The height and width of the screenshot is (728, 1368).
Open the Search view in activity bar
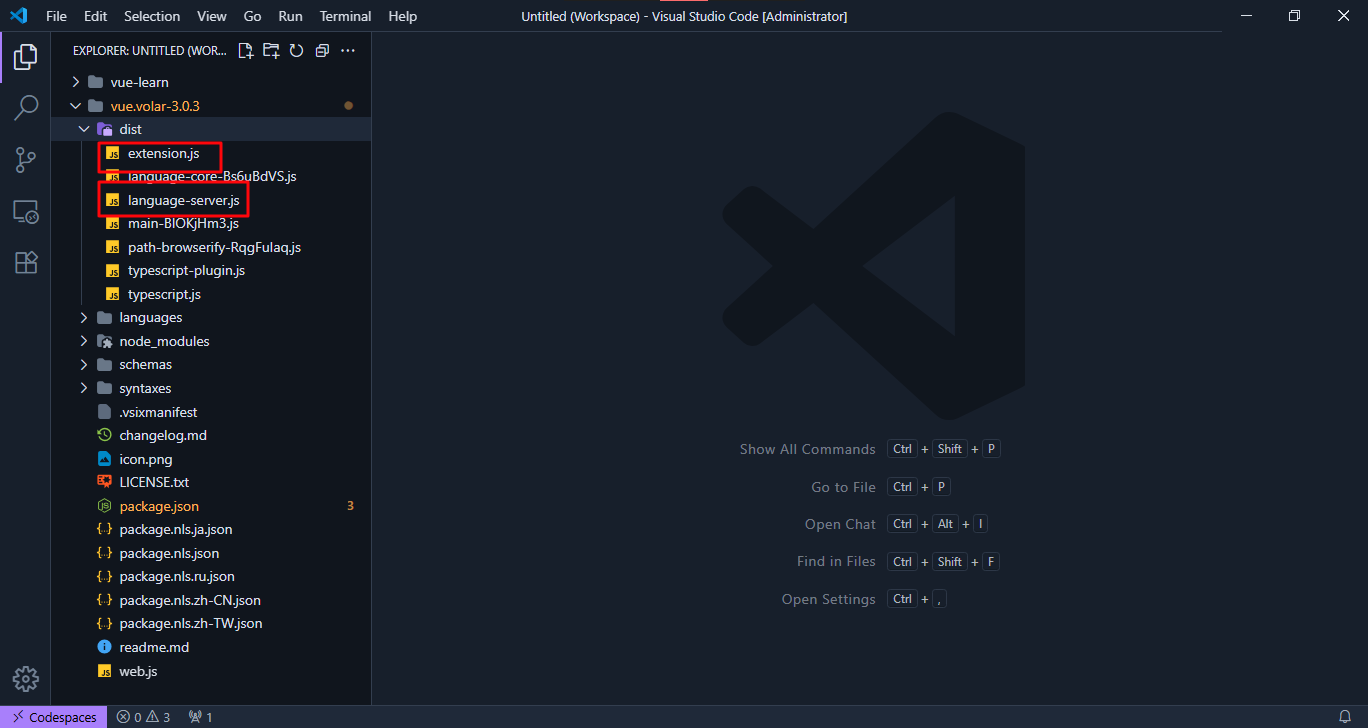25,107
